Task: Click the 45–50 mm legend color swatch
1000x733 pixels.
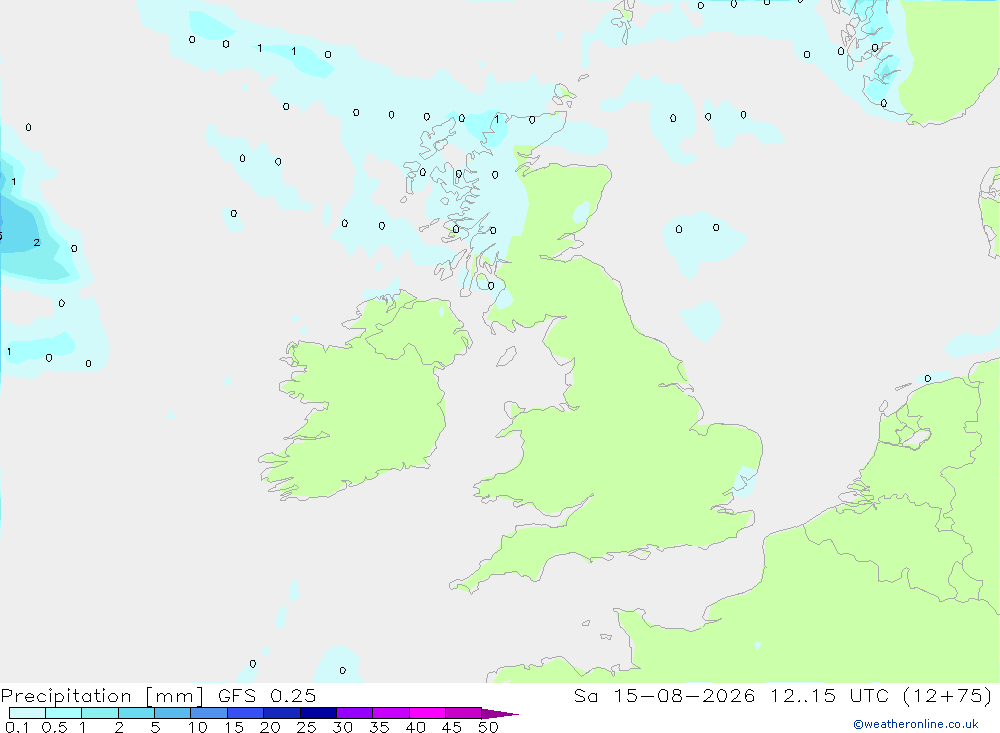Action: click(x=464, y=713)
